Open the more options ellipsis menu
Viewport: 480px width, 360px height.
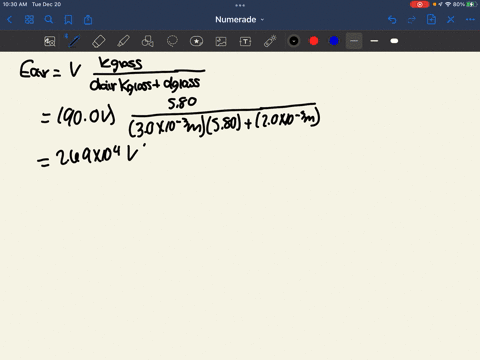pos(470,20)
